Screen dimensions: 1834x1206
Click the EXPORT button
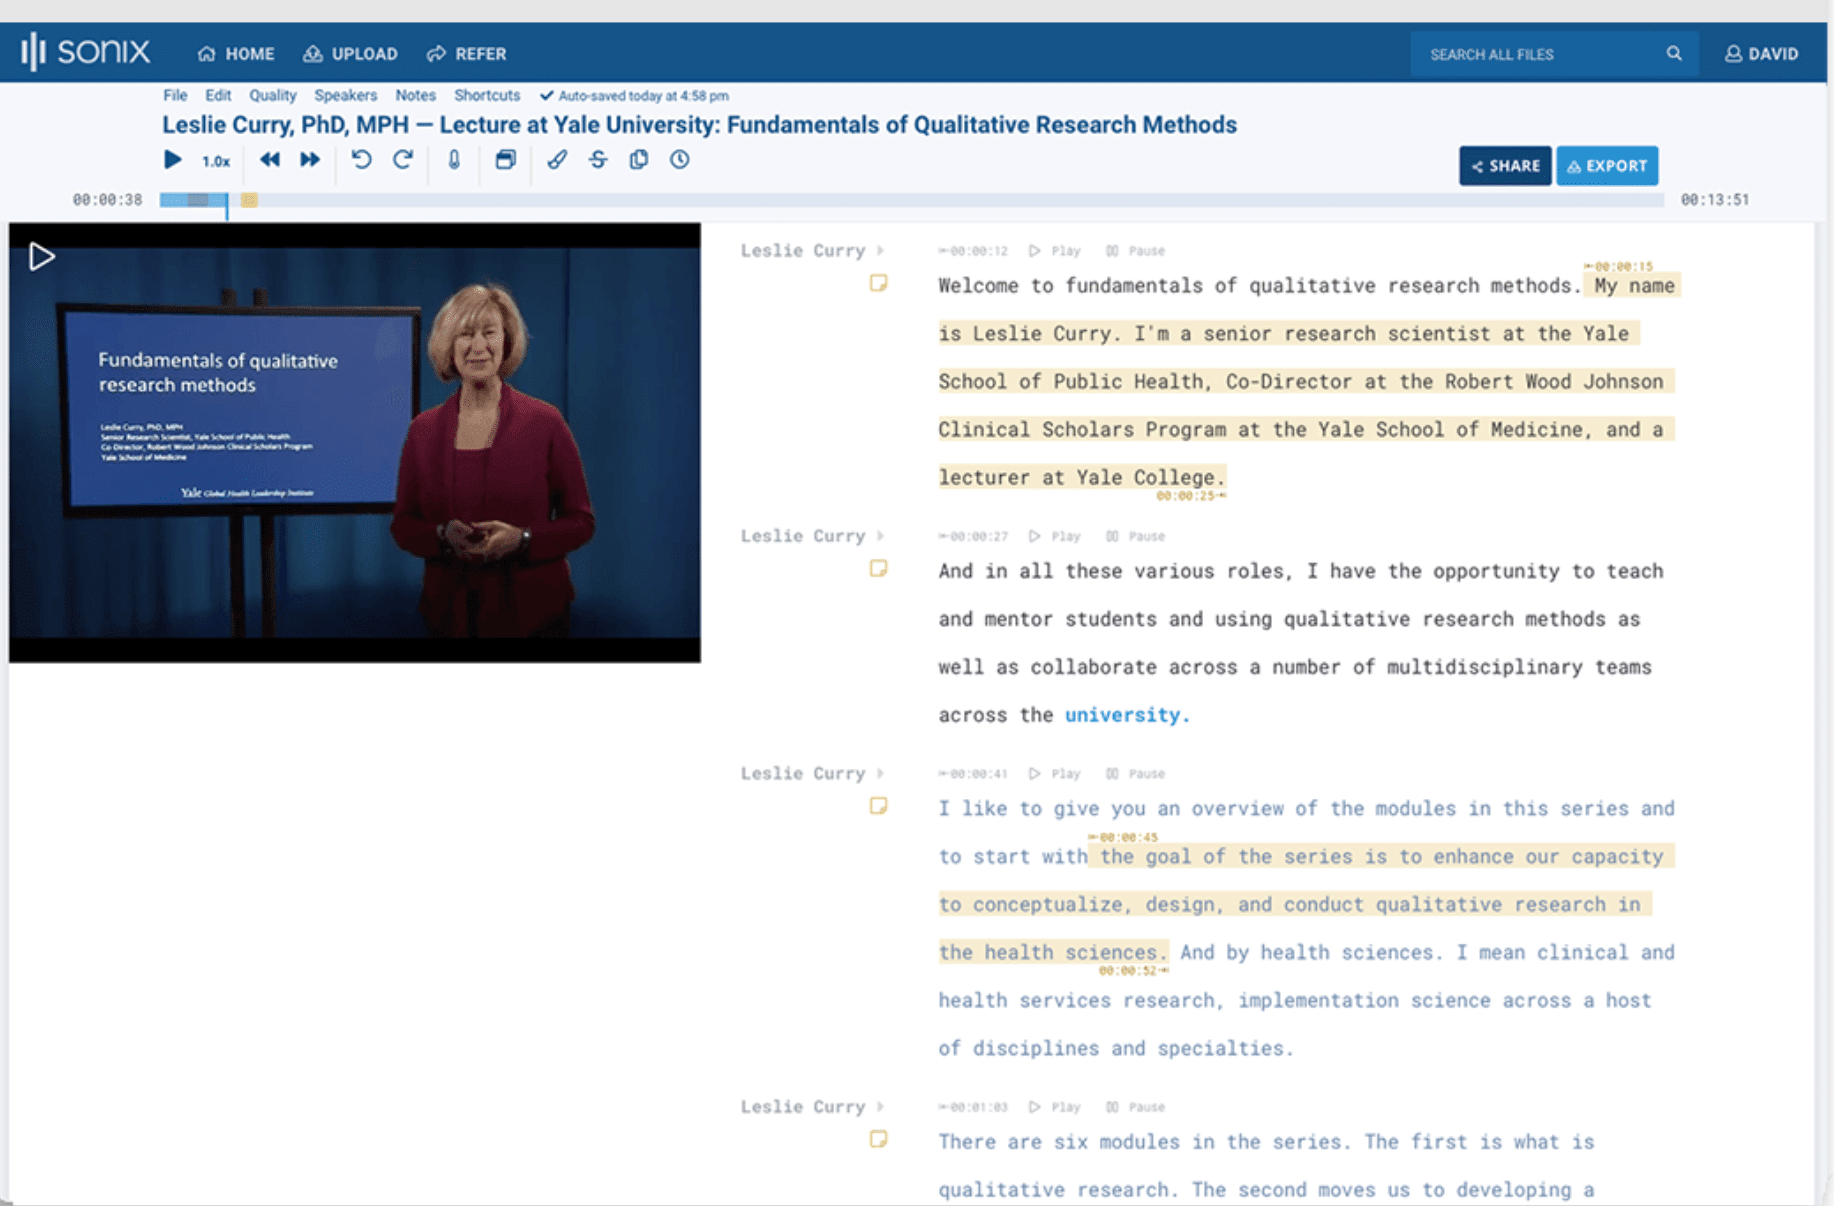pyautogui.click(x=1606, y=166)
